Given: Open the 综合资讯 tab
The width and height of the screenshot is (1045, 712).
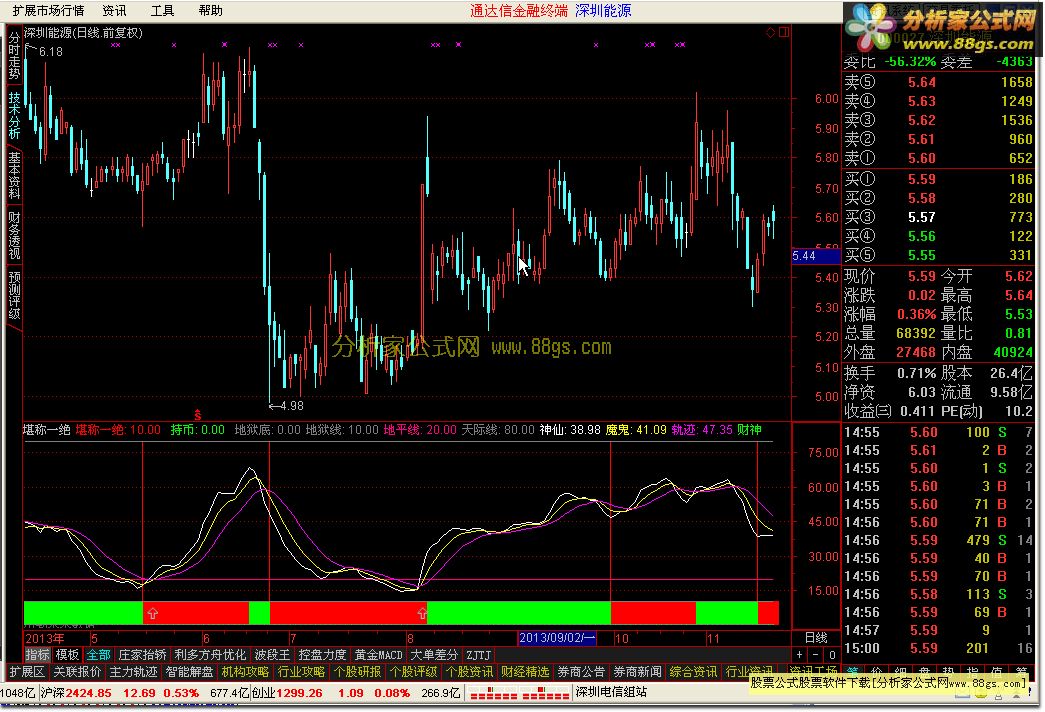Looking at the screenshot, I should coord(693,671).
